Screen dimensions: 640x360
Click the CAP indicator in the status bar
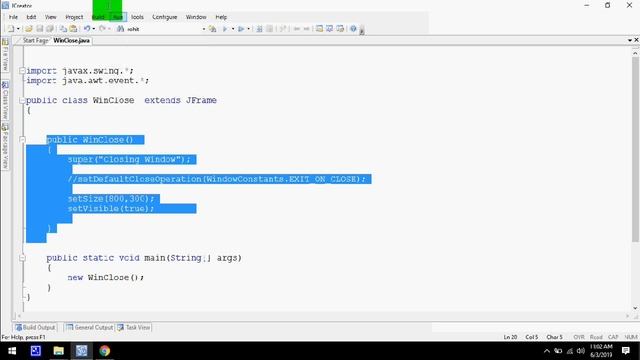pyautogui.click(x=613, y=337)
